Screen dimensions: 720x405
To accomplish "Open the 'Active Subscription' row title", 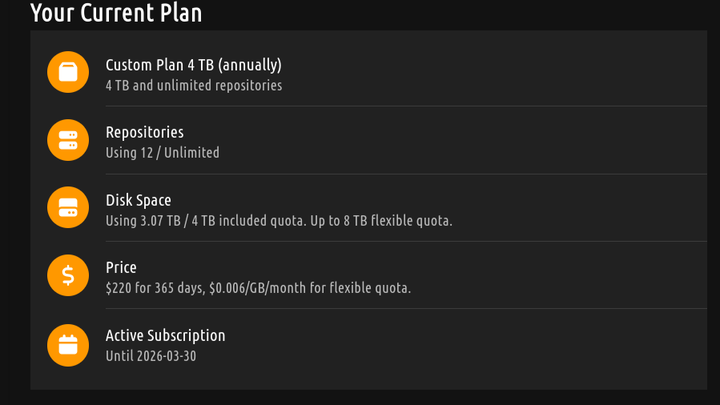I will click(165, 336).
